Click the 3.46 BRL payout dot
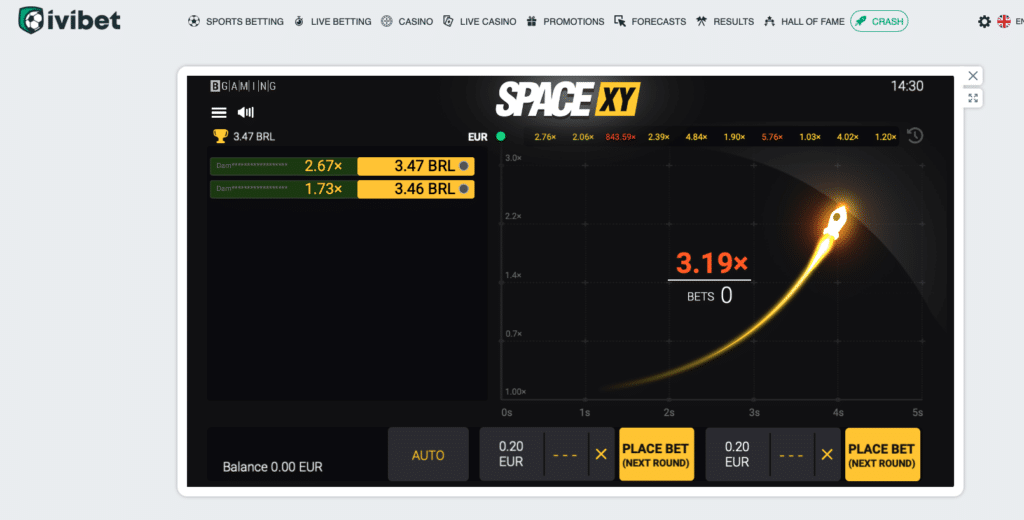 pos(464,189)
